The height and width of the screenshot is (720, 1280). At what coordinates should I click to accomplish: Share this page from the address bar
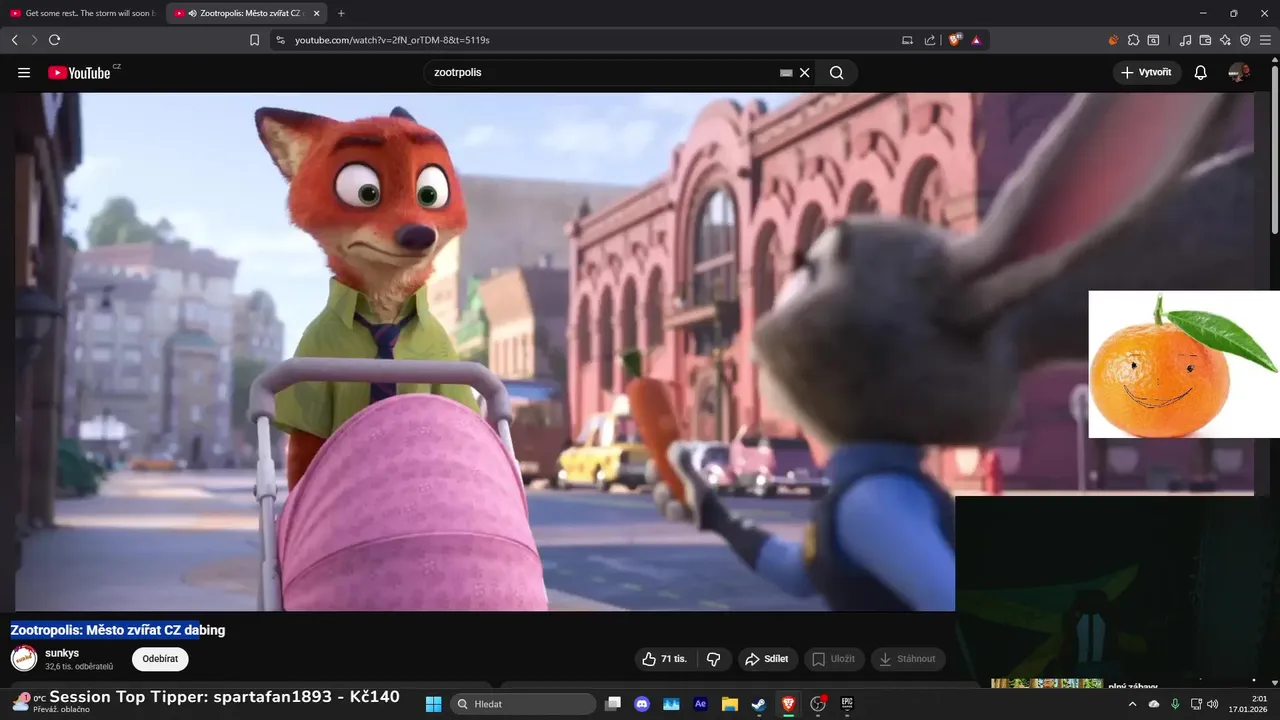point(930,40)
